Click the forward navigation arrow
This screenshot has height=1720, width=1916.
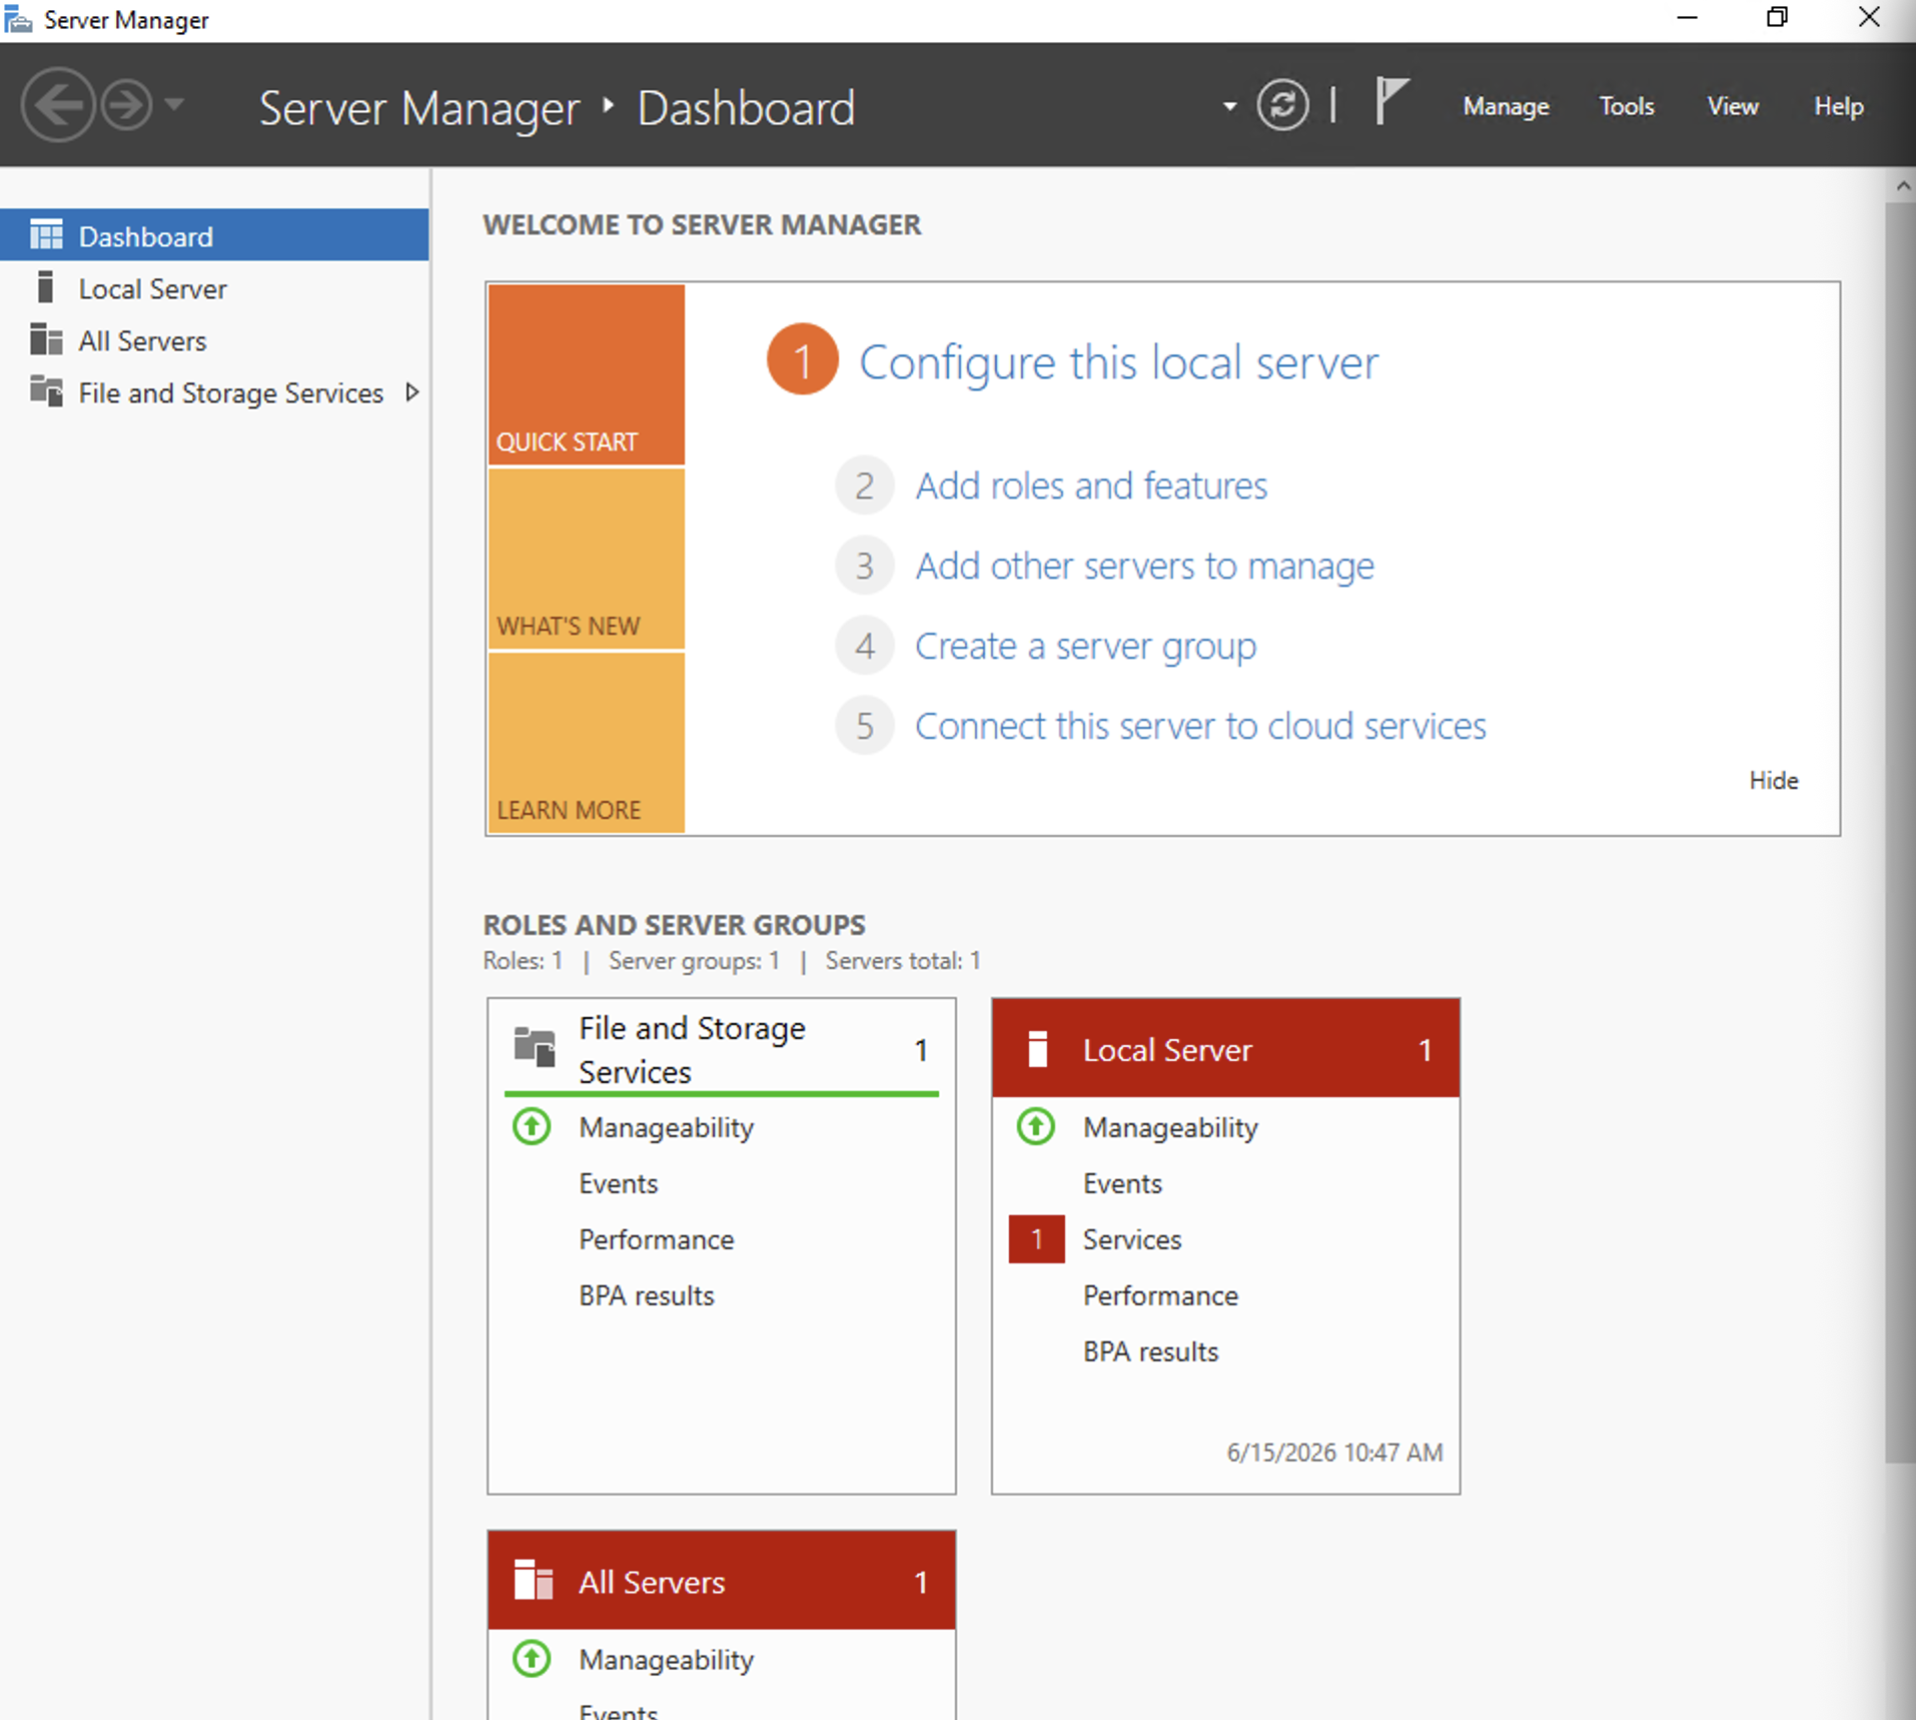tap(127, 105)
